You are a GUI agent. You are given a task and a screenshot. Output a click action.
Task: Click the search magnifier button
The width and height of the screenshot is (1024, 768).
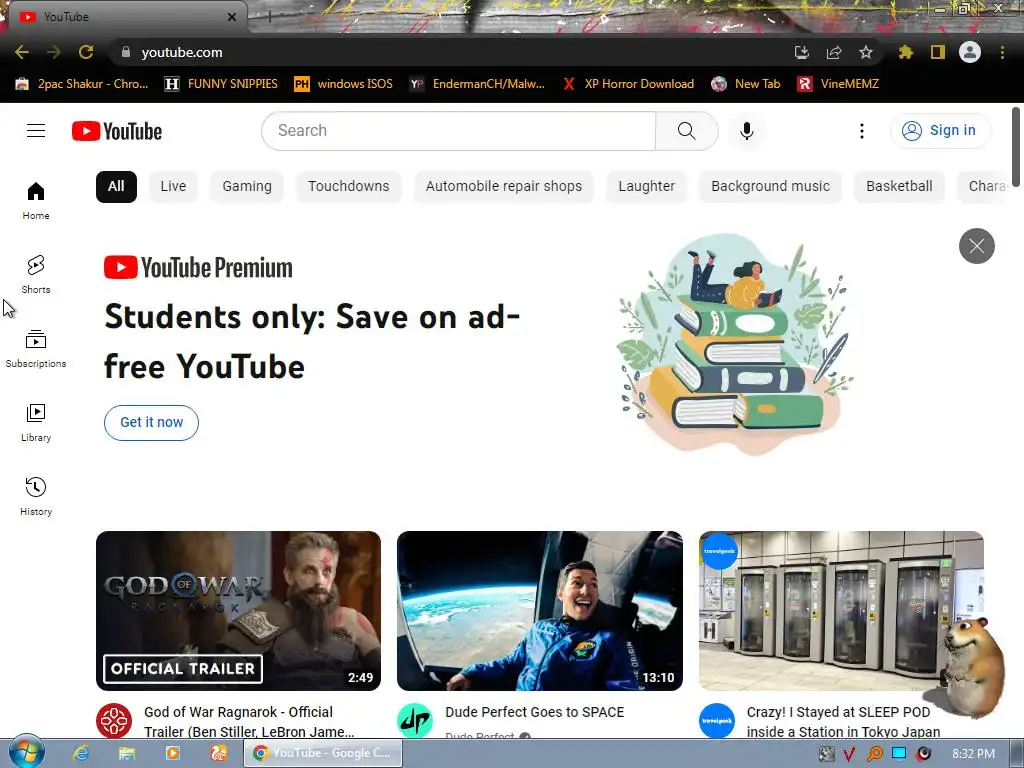coord(686,131)
